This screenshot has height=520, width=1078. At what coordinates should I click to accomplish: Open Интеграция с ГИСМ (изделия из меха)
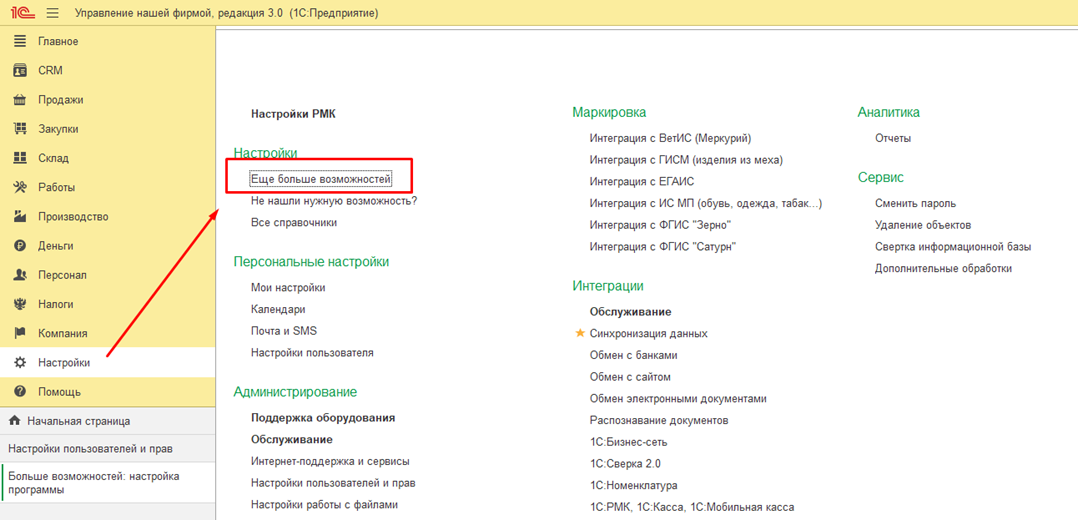tap(686, 160)
